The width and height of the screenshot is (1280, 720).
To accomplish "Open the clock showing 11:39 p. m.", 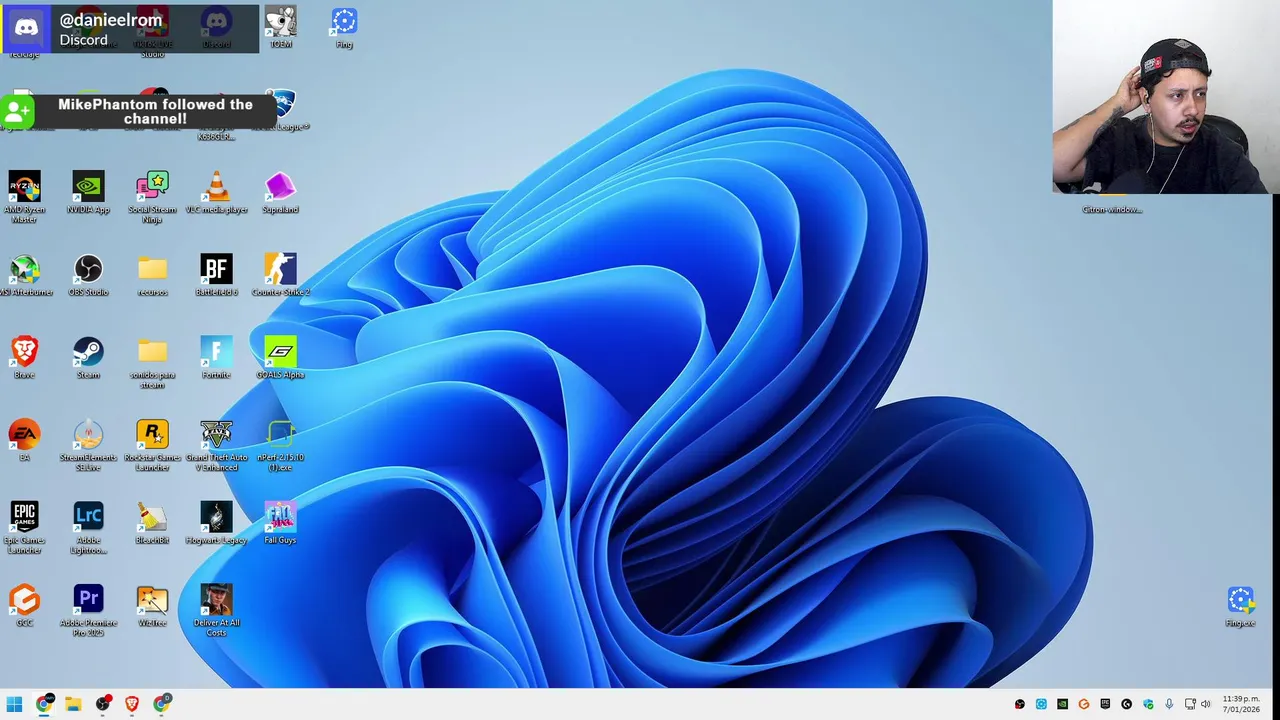I will (x=1241, y=704).
